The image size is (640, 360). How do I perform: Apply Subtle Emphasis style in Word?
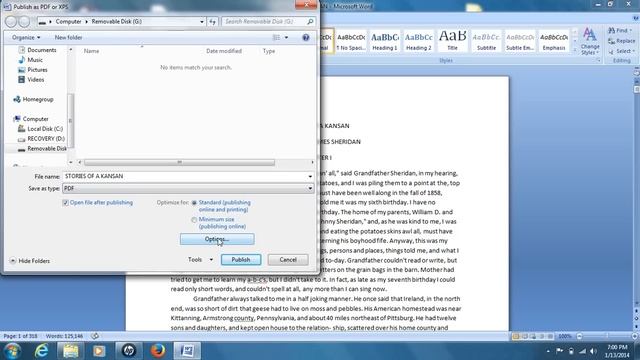(x=520, y=41)
